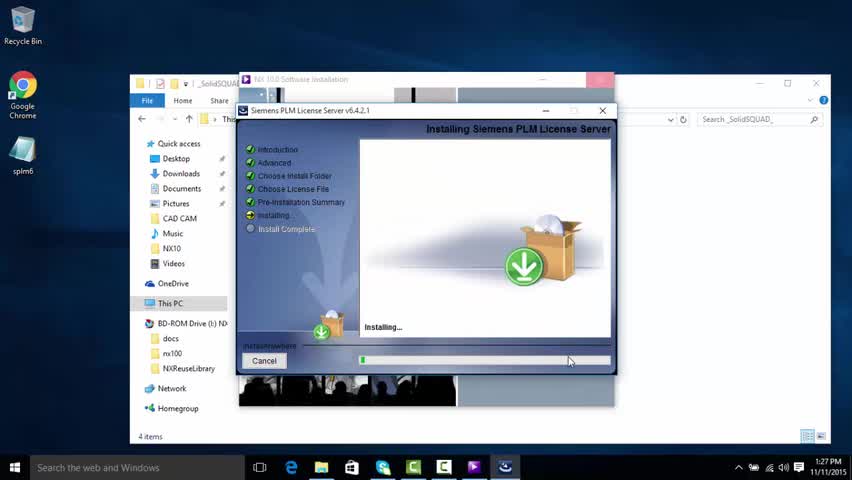This screenshot has width=852, height=480.
Task: Open File Explorer help icon
Action: (x=824, y=100)
